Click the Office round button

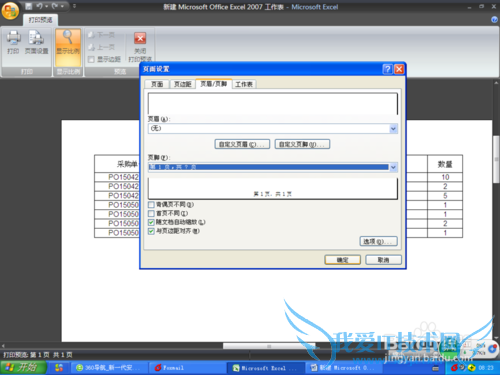pyautogui.click(x=10, y=10)
